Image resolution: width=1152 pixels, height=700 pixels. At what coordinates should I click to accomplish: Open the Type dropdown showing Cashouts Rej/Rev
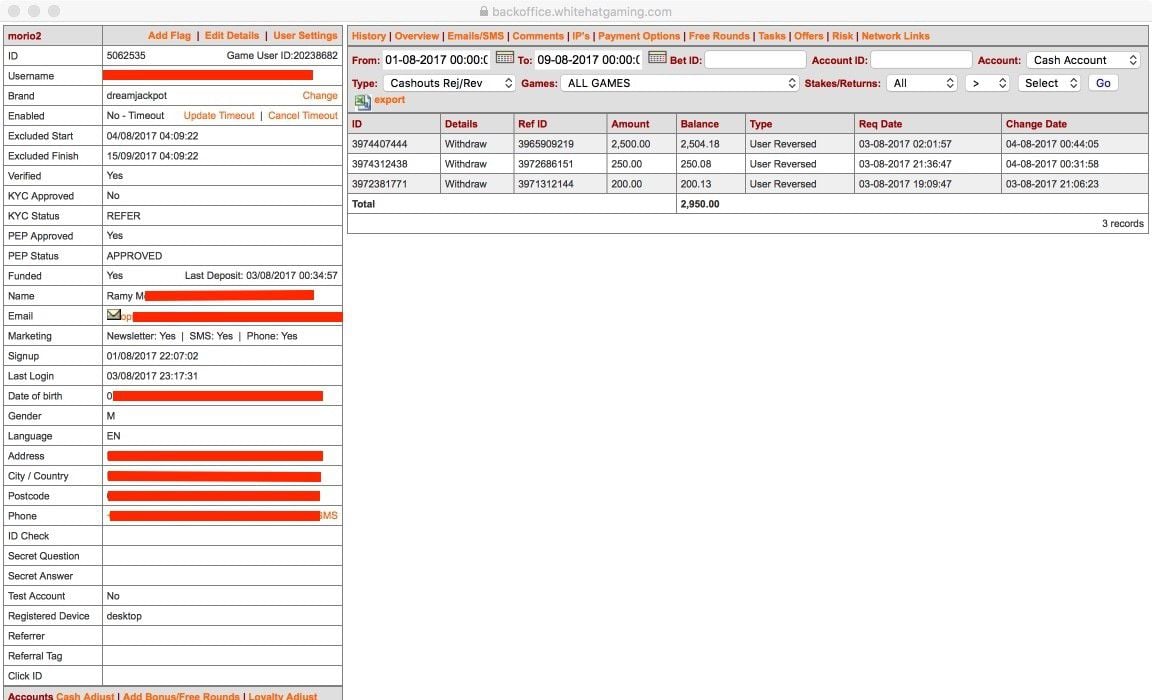click(449, 83)
